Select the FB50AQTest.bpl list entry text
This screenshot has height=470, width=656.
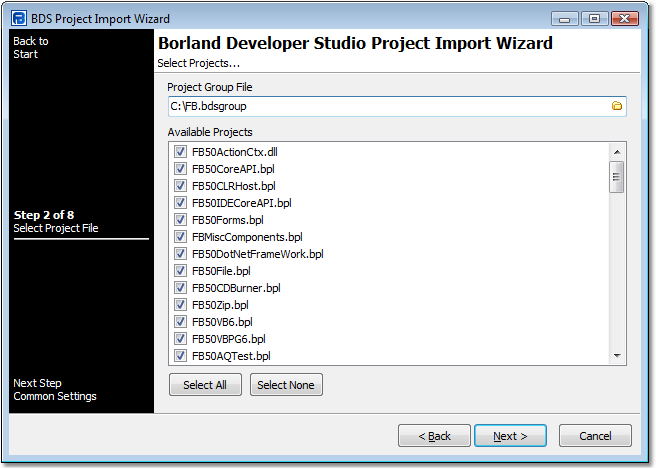[231, 356]
